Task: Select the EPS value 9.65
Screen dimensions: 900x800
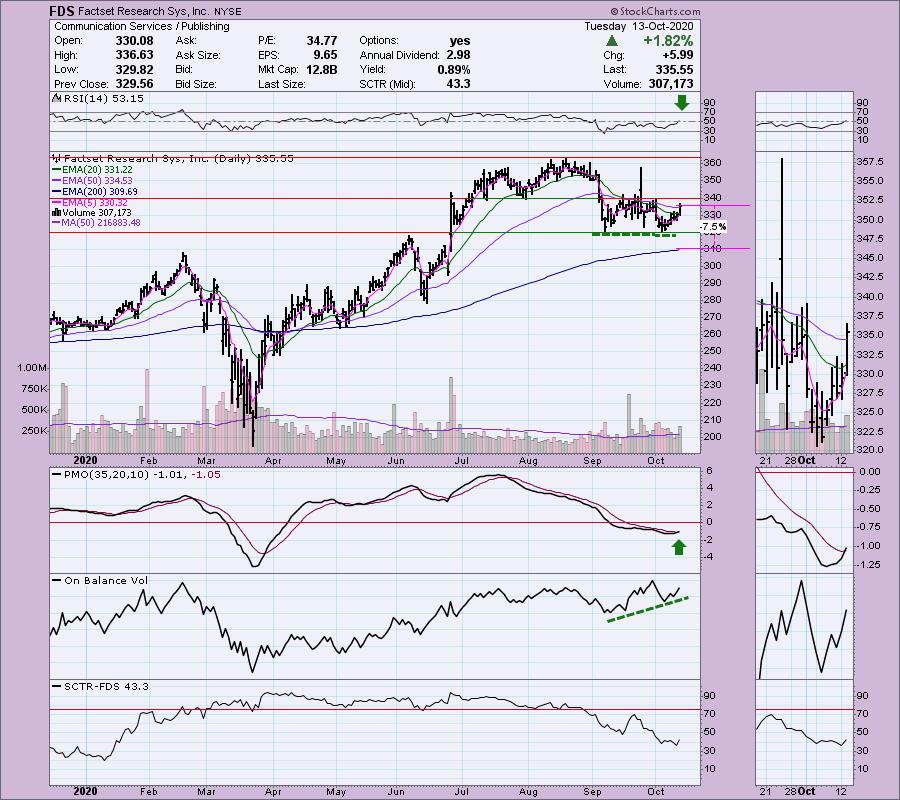Action: [325, 55]
